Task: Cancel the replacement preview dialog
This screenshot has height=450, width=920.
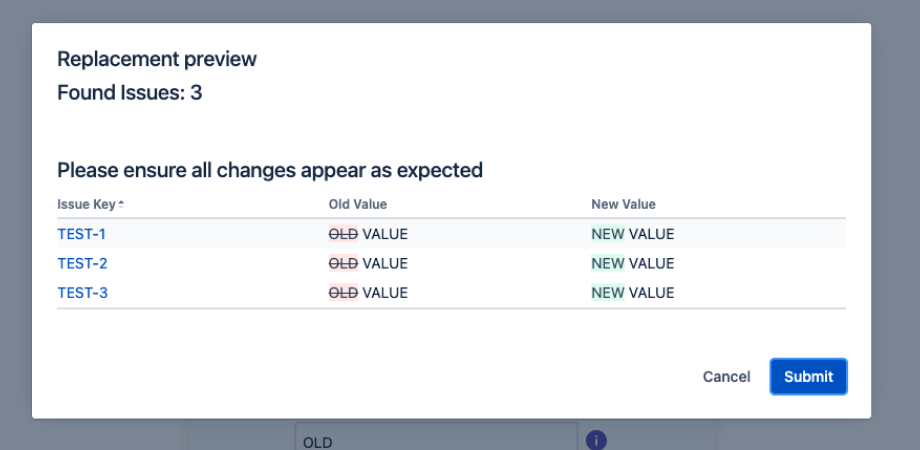Action: pos(726,377)
